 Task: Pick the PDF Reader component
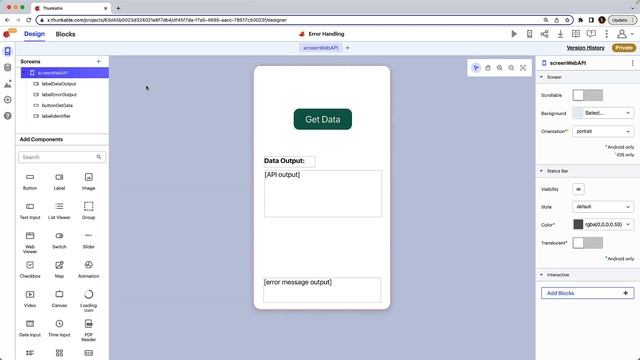coord(89,331)
